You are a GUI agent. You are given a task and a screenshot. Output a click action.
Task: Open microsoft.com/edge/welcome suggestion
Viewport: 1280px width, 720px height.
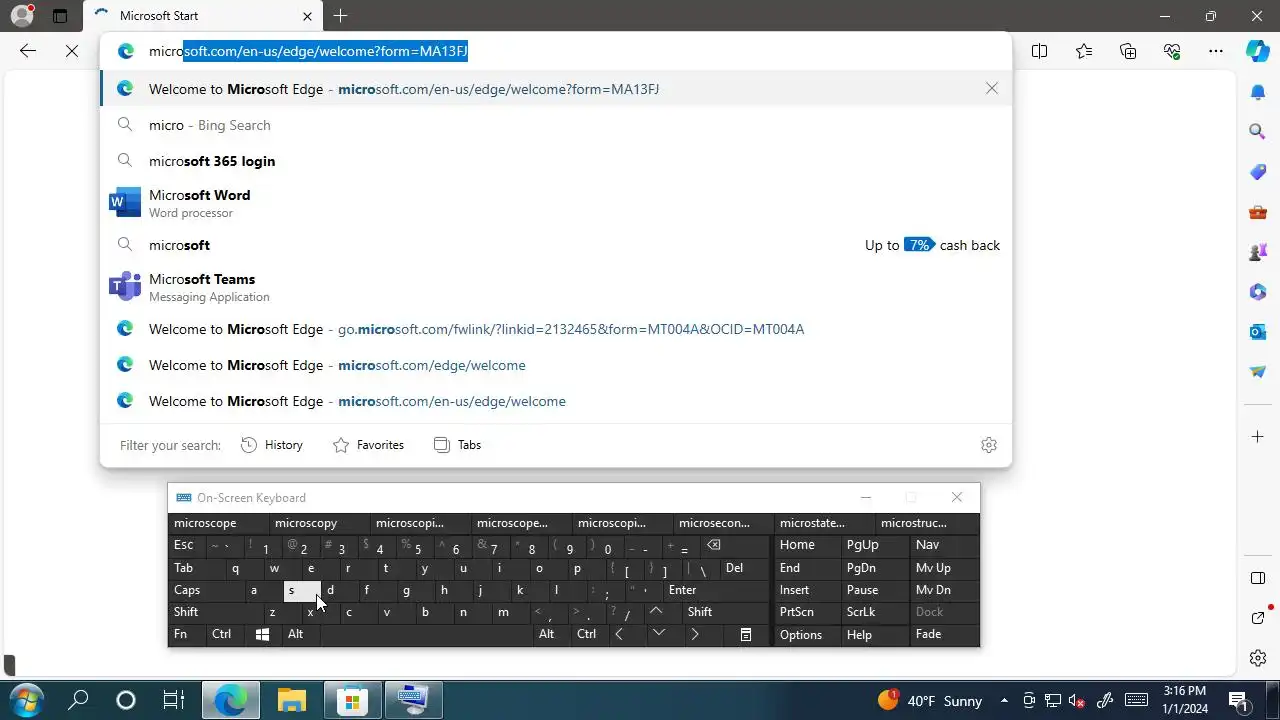tap(556, 365)
